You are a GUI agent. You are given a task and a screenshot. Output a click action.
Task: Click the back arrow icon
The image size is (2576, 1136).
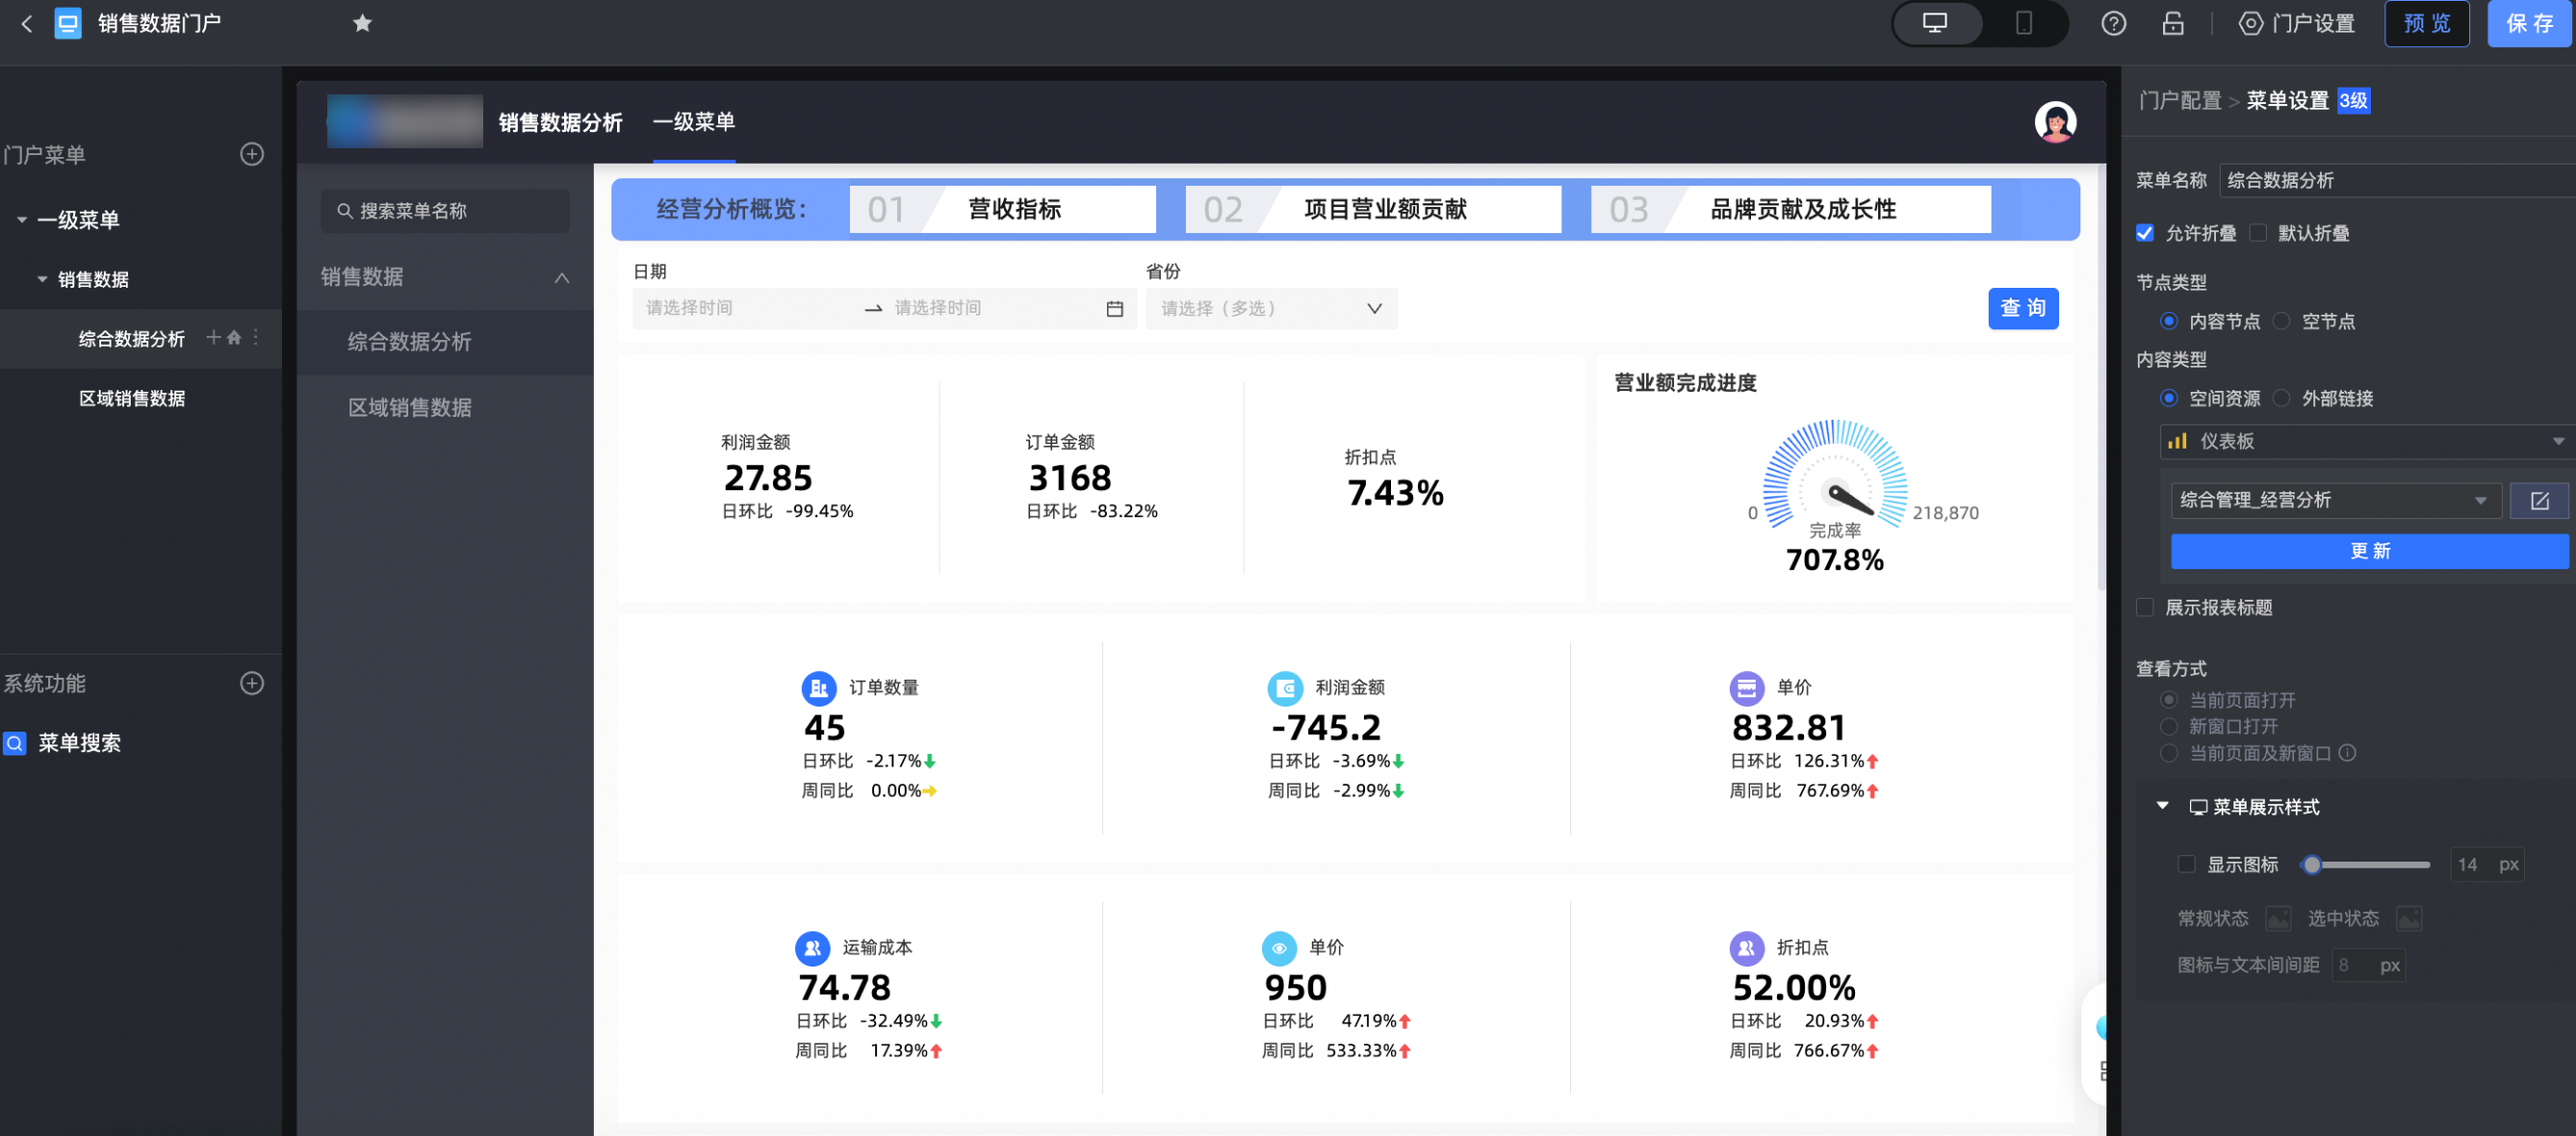click(27, 24)
